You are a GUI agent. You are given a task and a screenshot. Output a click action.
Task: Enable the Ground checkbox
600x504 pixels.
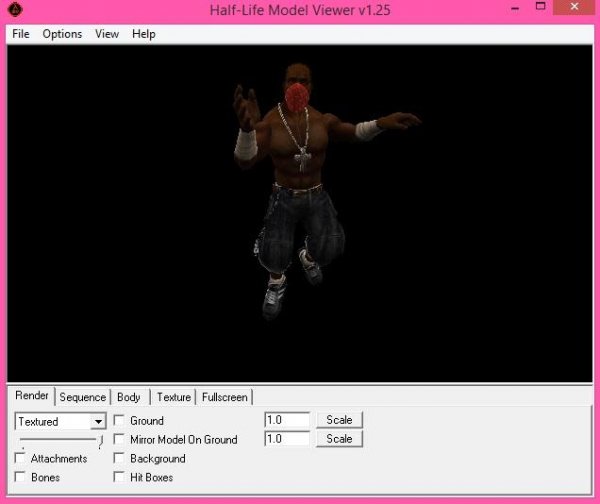point(119,420)
